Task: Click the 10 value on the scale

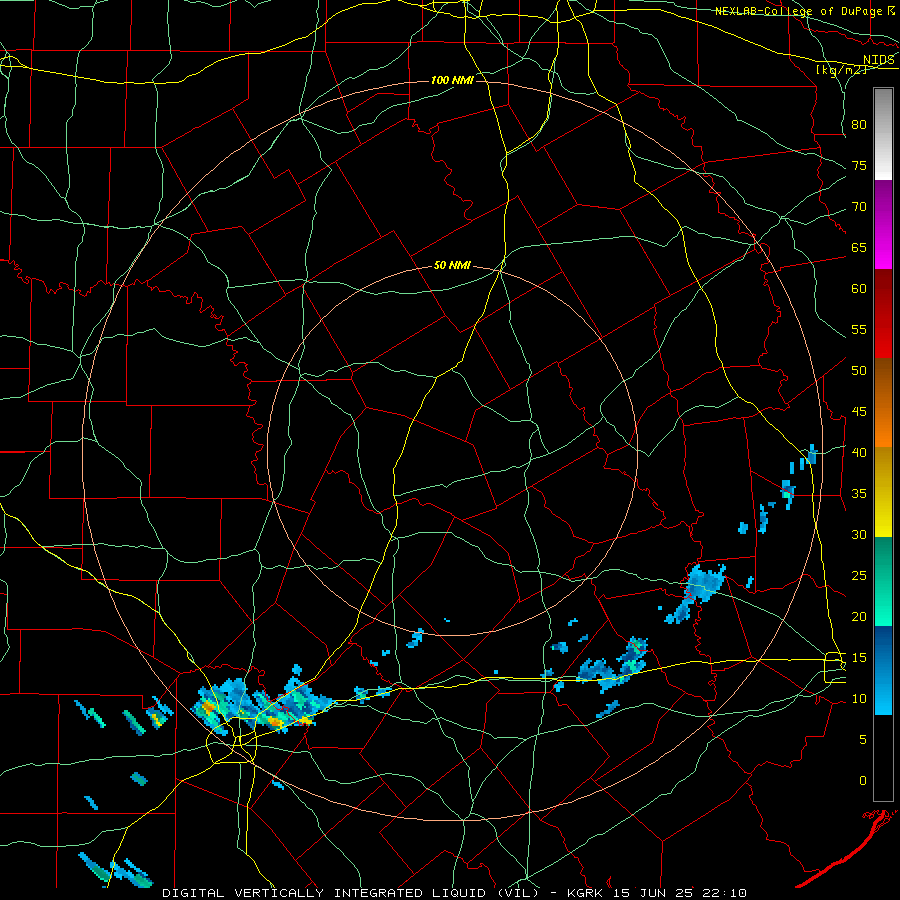Action: point(859,699)
